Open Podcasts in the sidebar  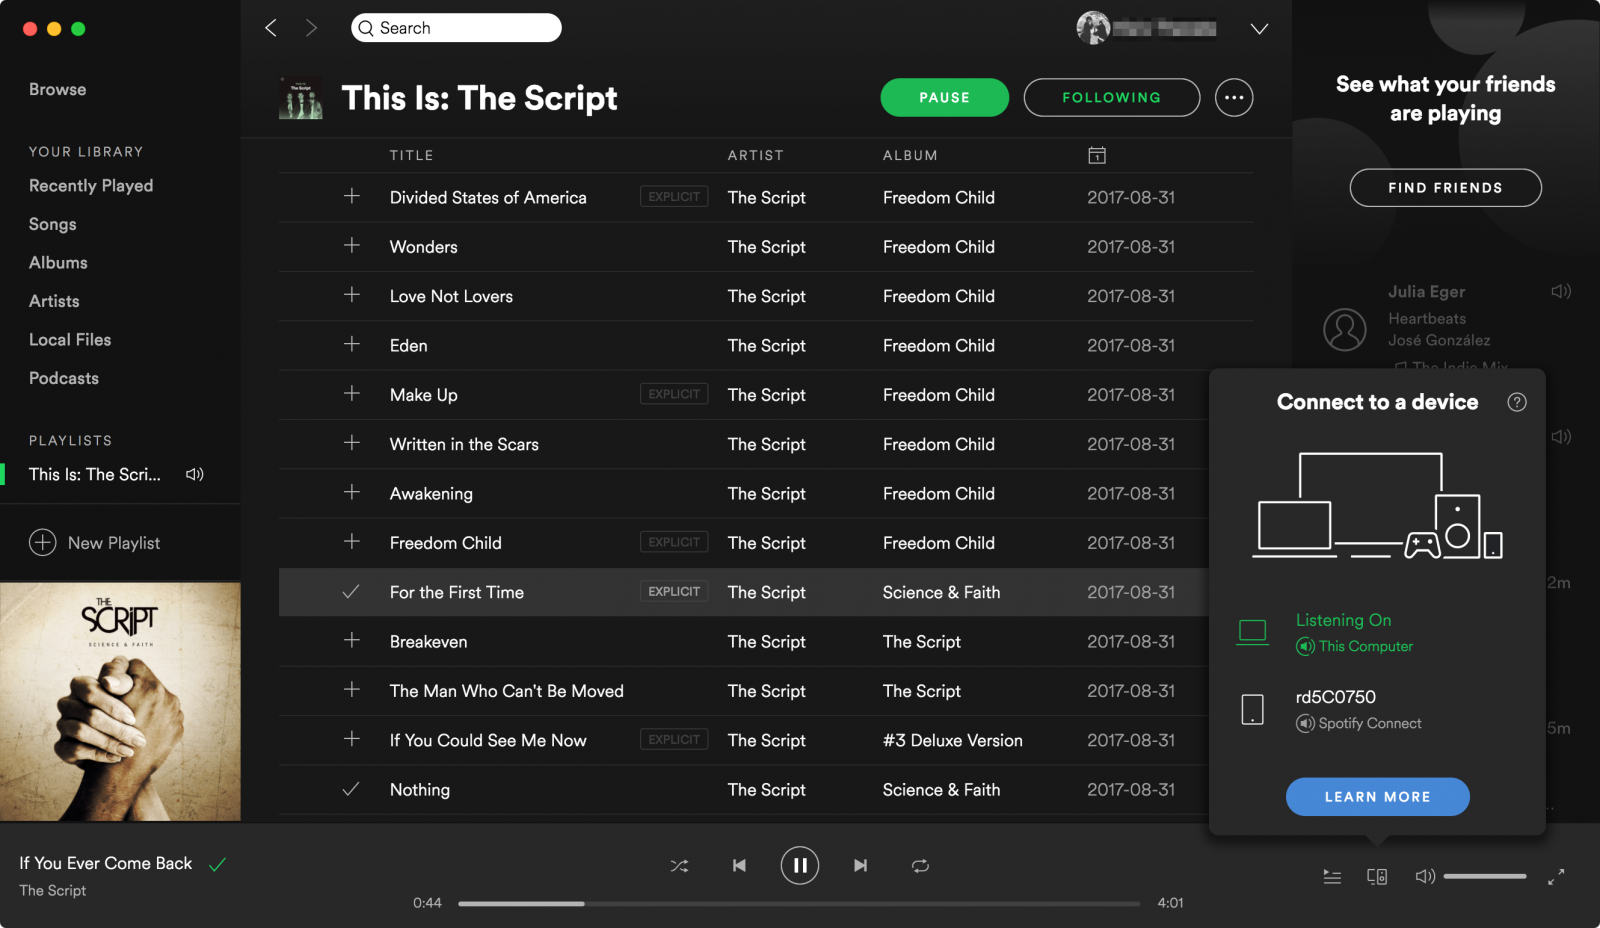(x=64, y=378)
